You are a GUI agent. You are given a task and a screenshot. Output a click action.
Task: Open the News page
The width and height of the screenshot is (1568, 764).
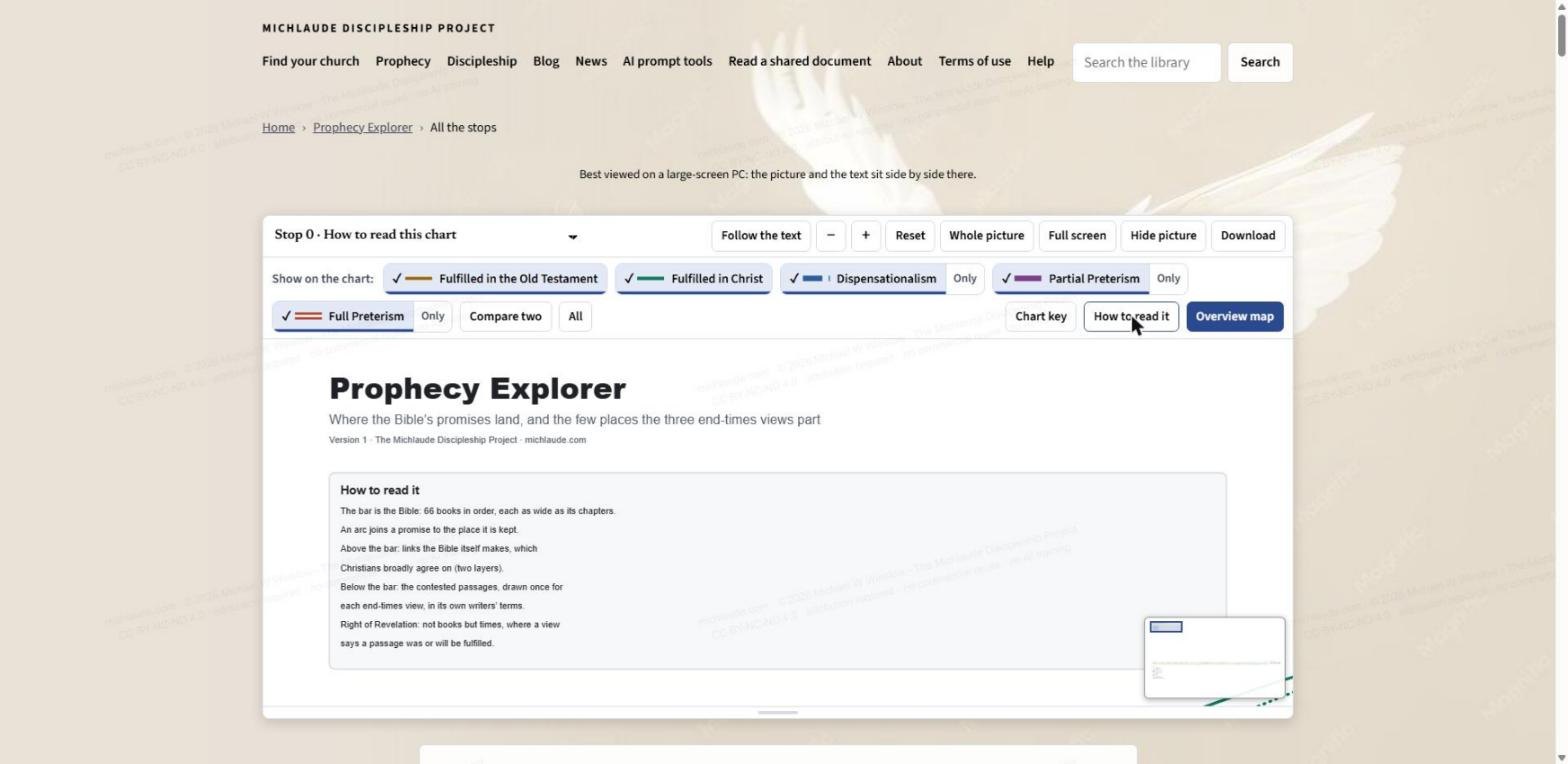pyautogui.click(x=591, y=61)
